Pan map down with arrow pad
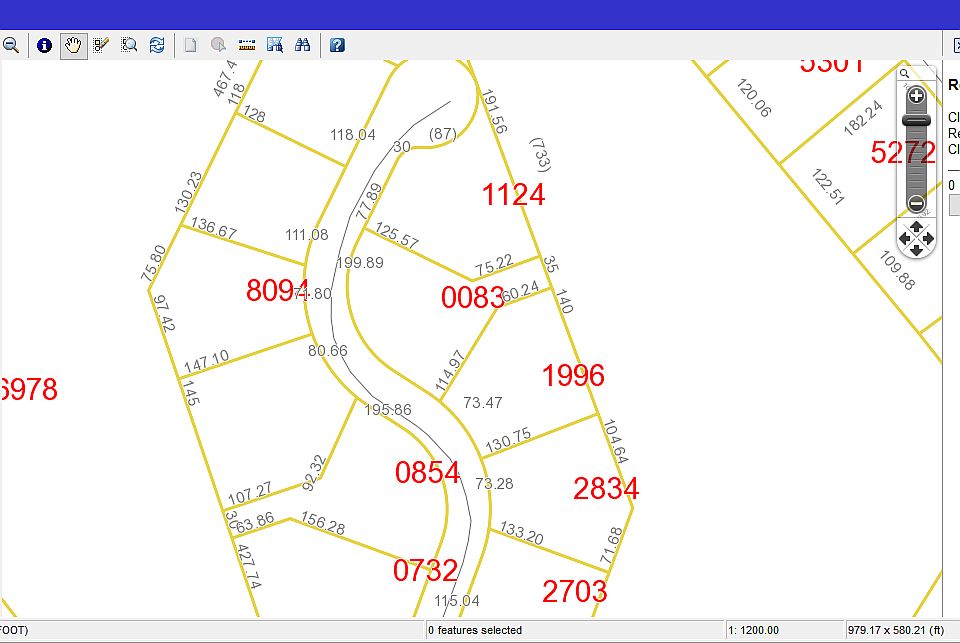 point(916,250)
